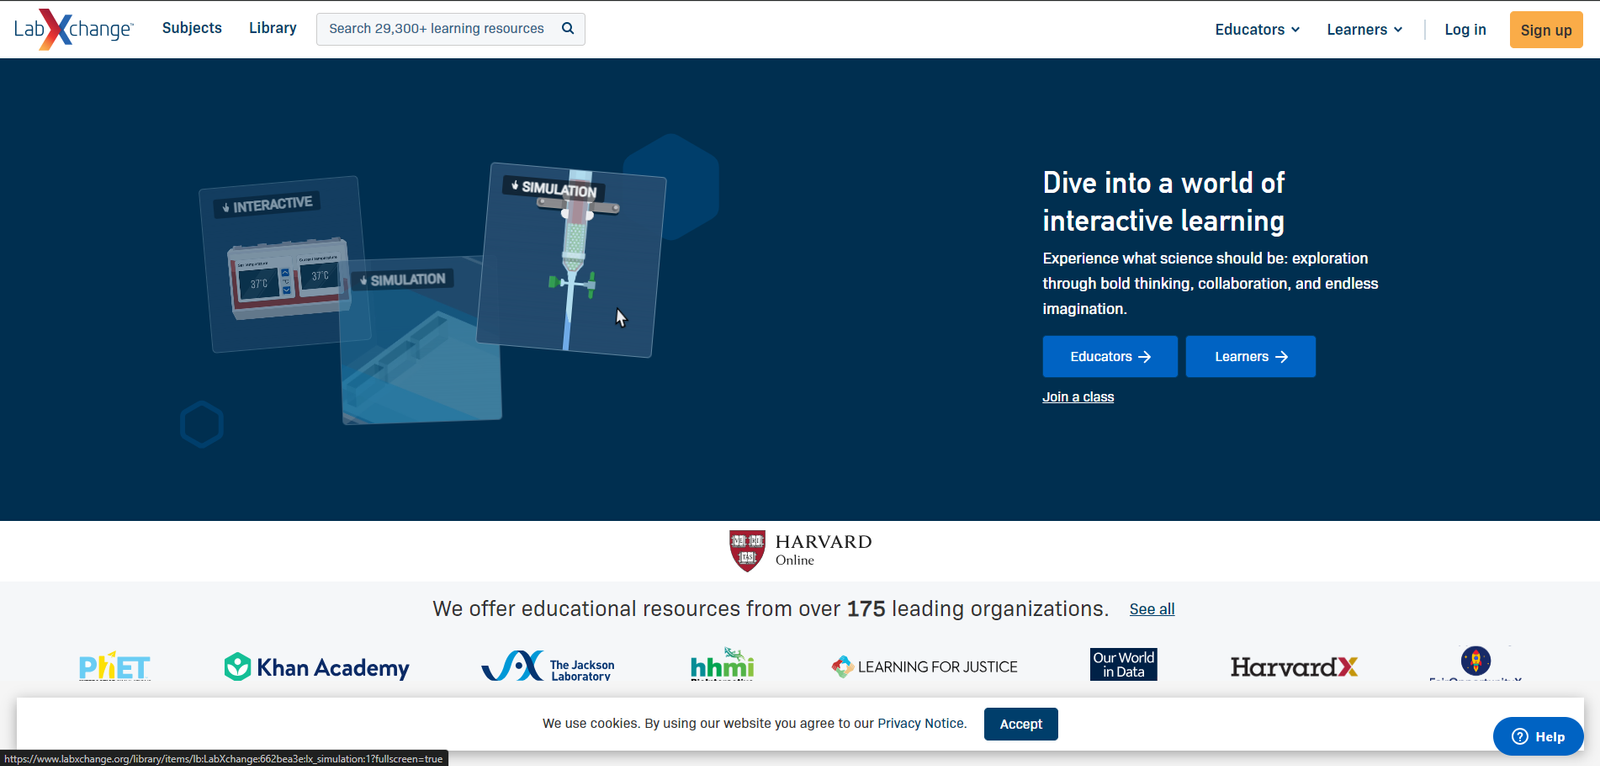The width and height of the screenshot is (1600, 766).
Task: Open the HarvardX logo
Action: (x=1293, y=667)
